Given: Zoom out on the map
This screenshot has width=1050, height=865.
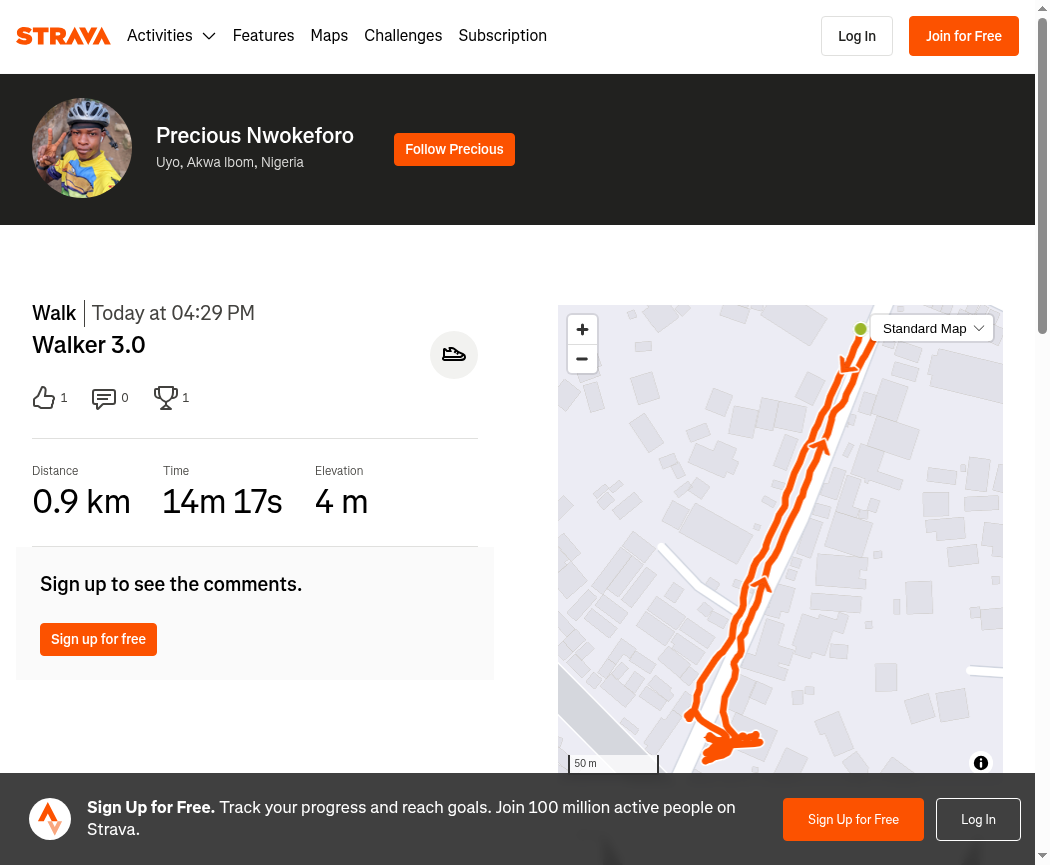Looking at the screenshot, I should pyautogui.click(x=582, y=359).
